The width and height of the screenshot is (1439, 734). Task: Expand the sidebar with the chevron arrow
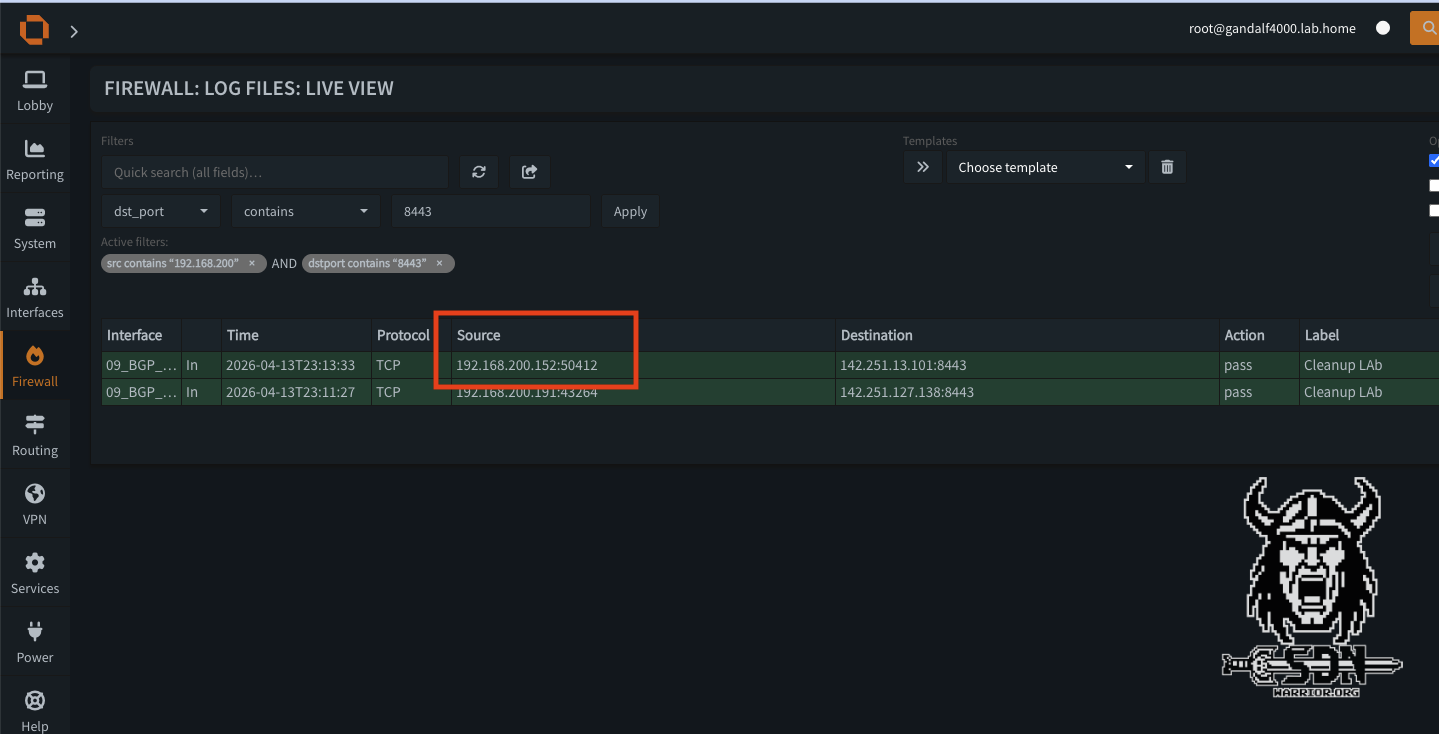[74, 31]
